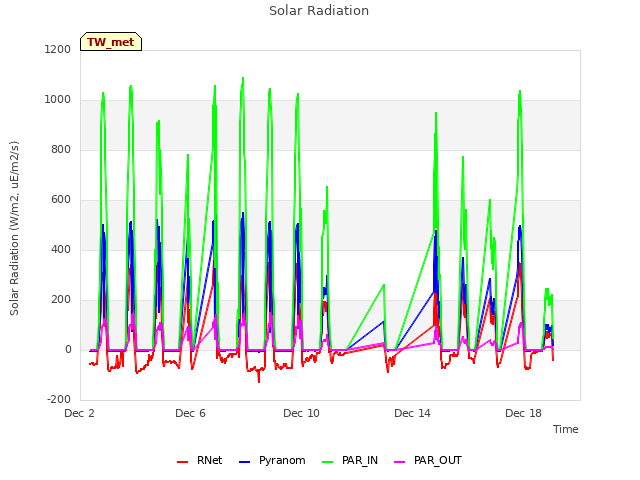This screenshot has width=640, height=480.
Task: Toggle the PAR_IN legend entry
Action: [x=350, y=460]
